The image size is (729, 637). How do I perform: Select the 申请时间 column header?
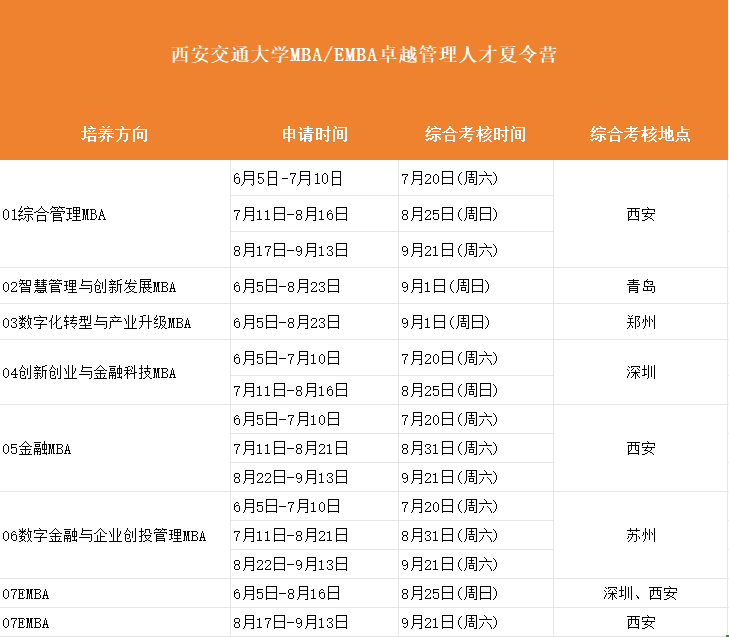(315, 134)
